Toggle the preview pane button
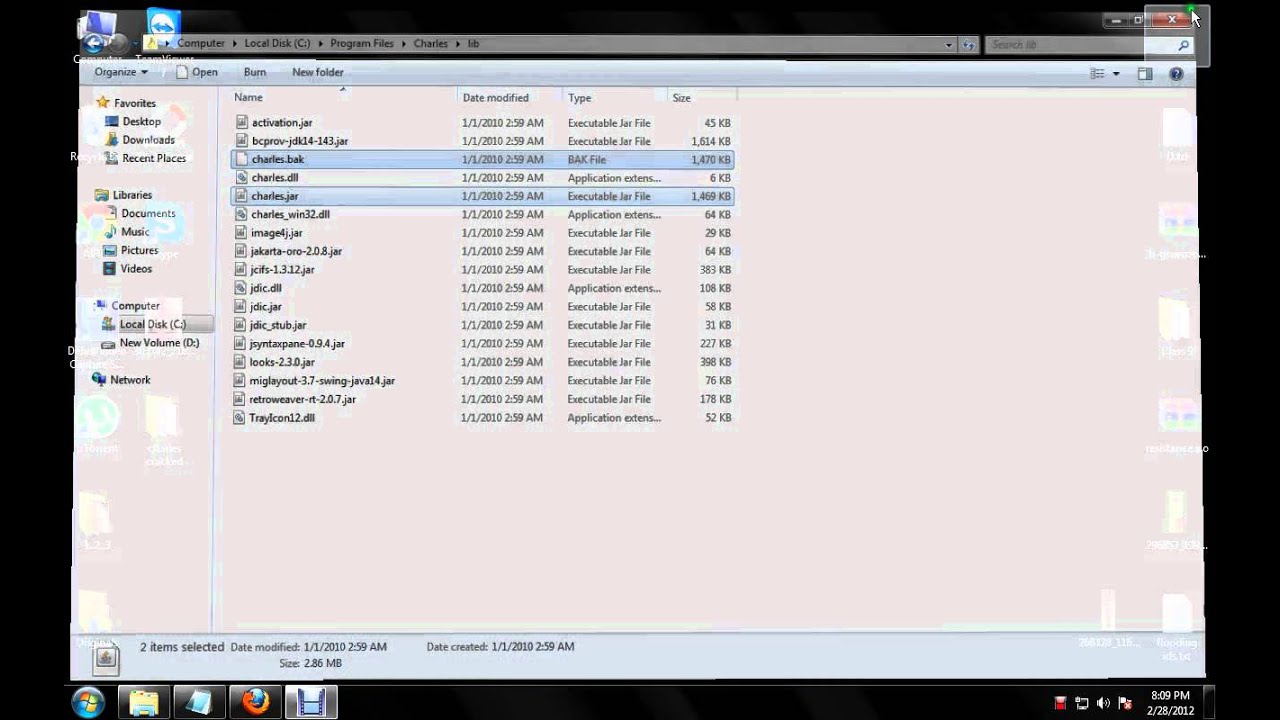 1145,73
